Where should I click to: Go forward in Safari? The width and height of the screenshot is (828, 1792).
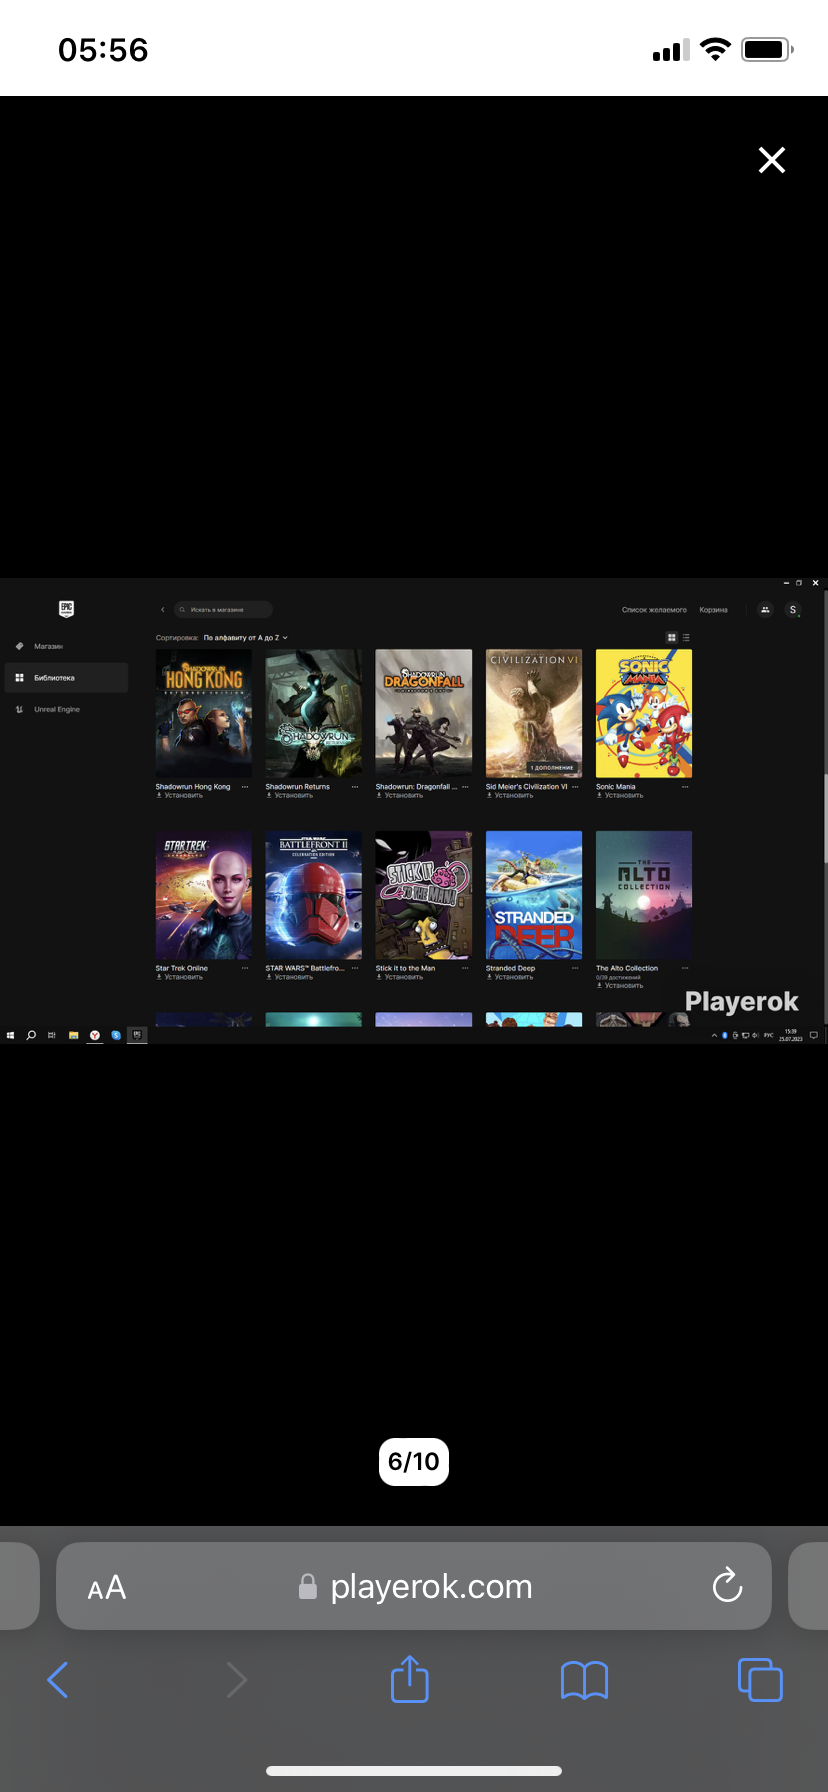point(236,1680)
